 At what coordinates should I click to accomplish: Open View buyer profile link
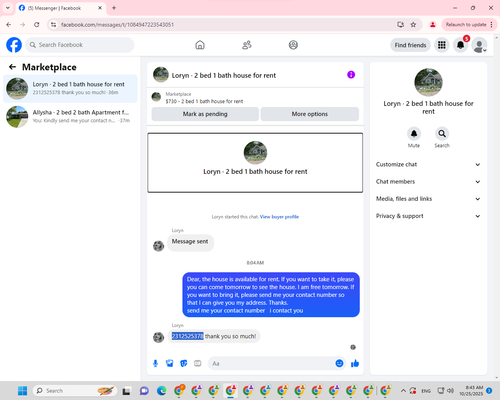coord(279,217)
